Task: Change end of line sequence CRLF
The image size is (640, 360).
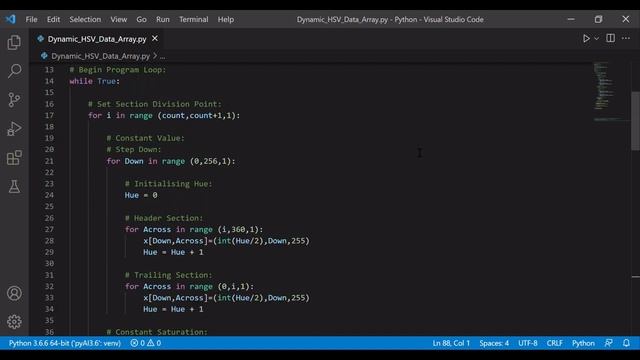Action: 554,343
